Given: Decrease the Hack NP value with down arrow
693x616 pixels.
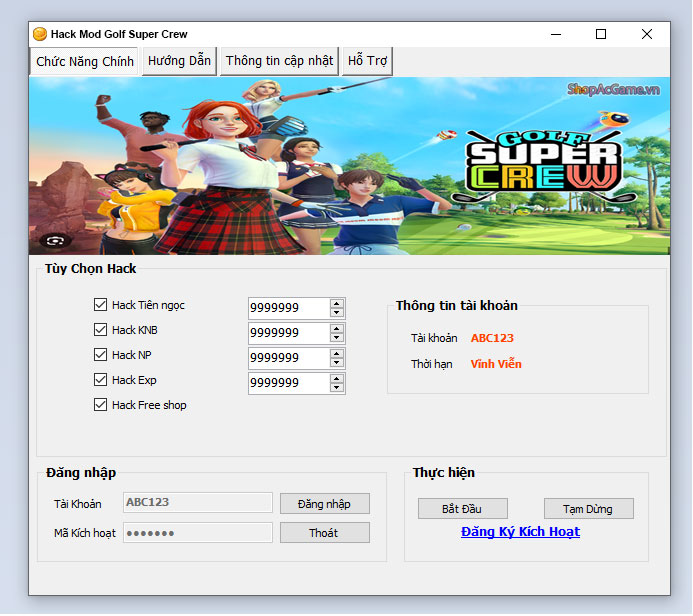Looking at the screenshot, I should 336,362.
